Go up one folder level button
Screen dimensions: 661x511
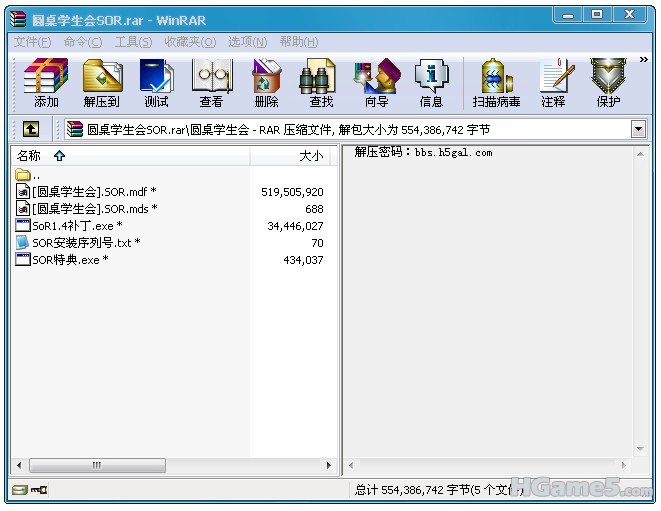(x=31, y=129)
